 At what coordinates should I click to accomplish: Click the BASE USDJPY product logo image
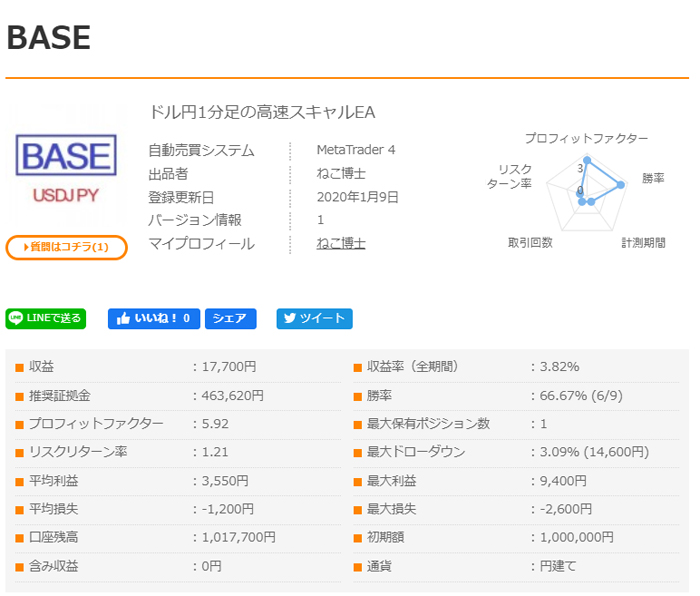click(x=66, y=167)
